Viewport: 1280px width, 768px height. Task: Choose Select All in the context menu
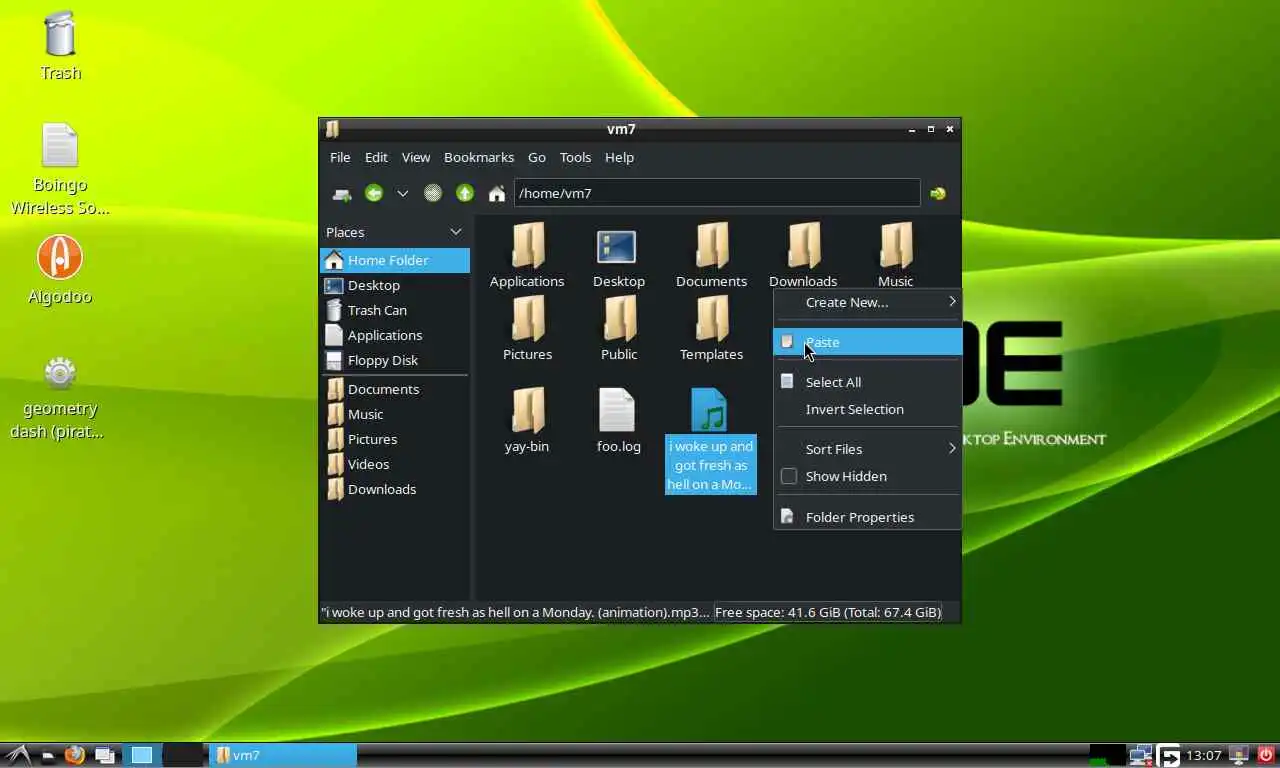867,382
